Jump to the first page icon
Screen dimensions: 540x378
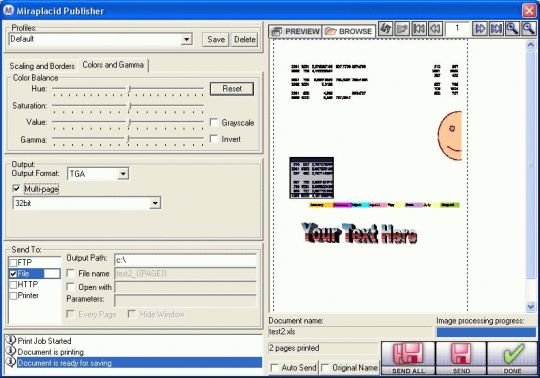pos(419,29)
